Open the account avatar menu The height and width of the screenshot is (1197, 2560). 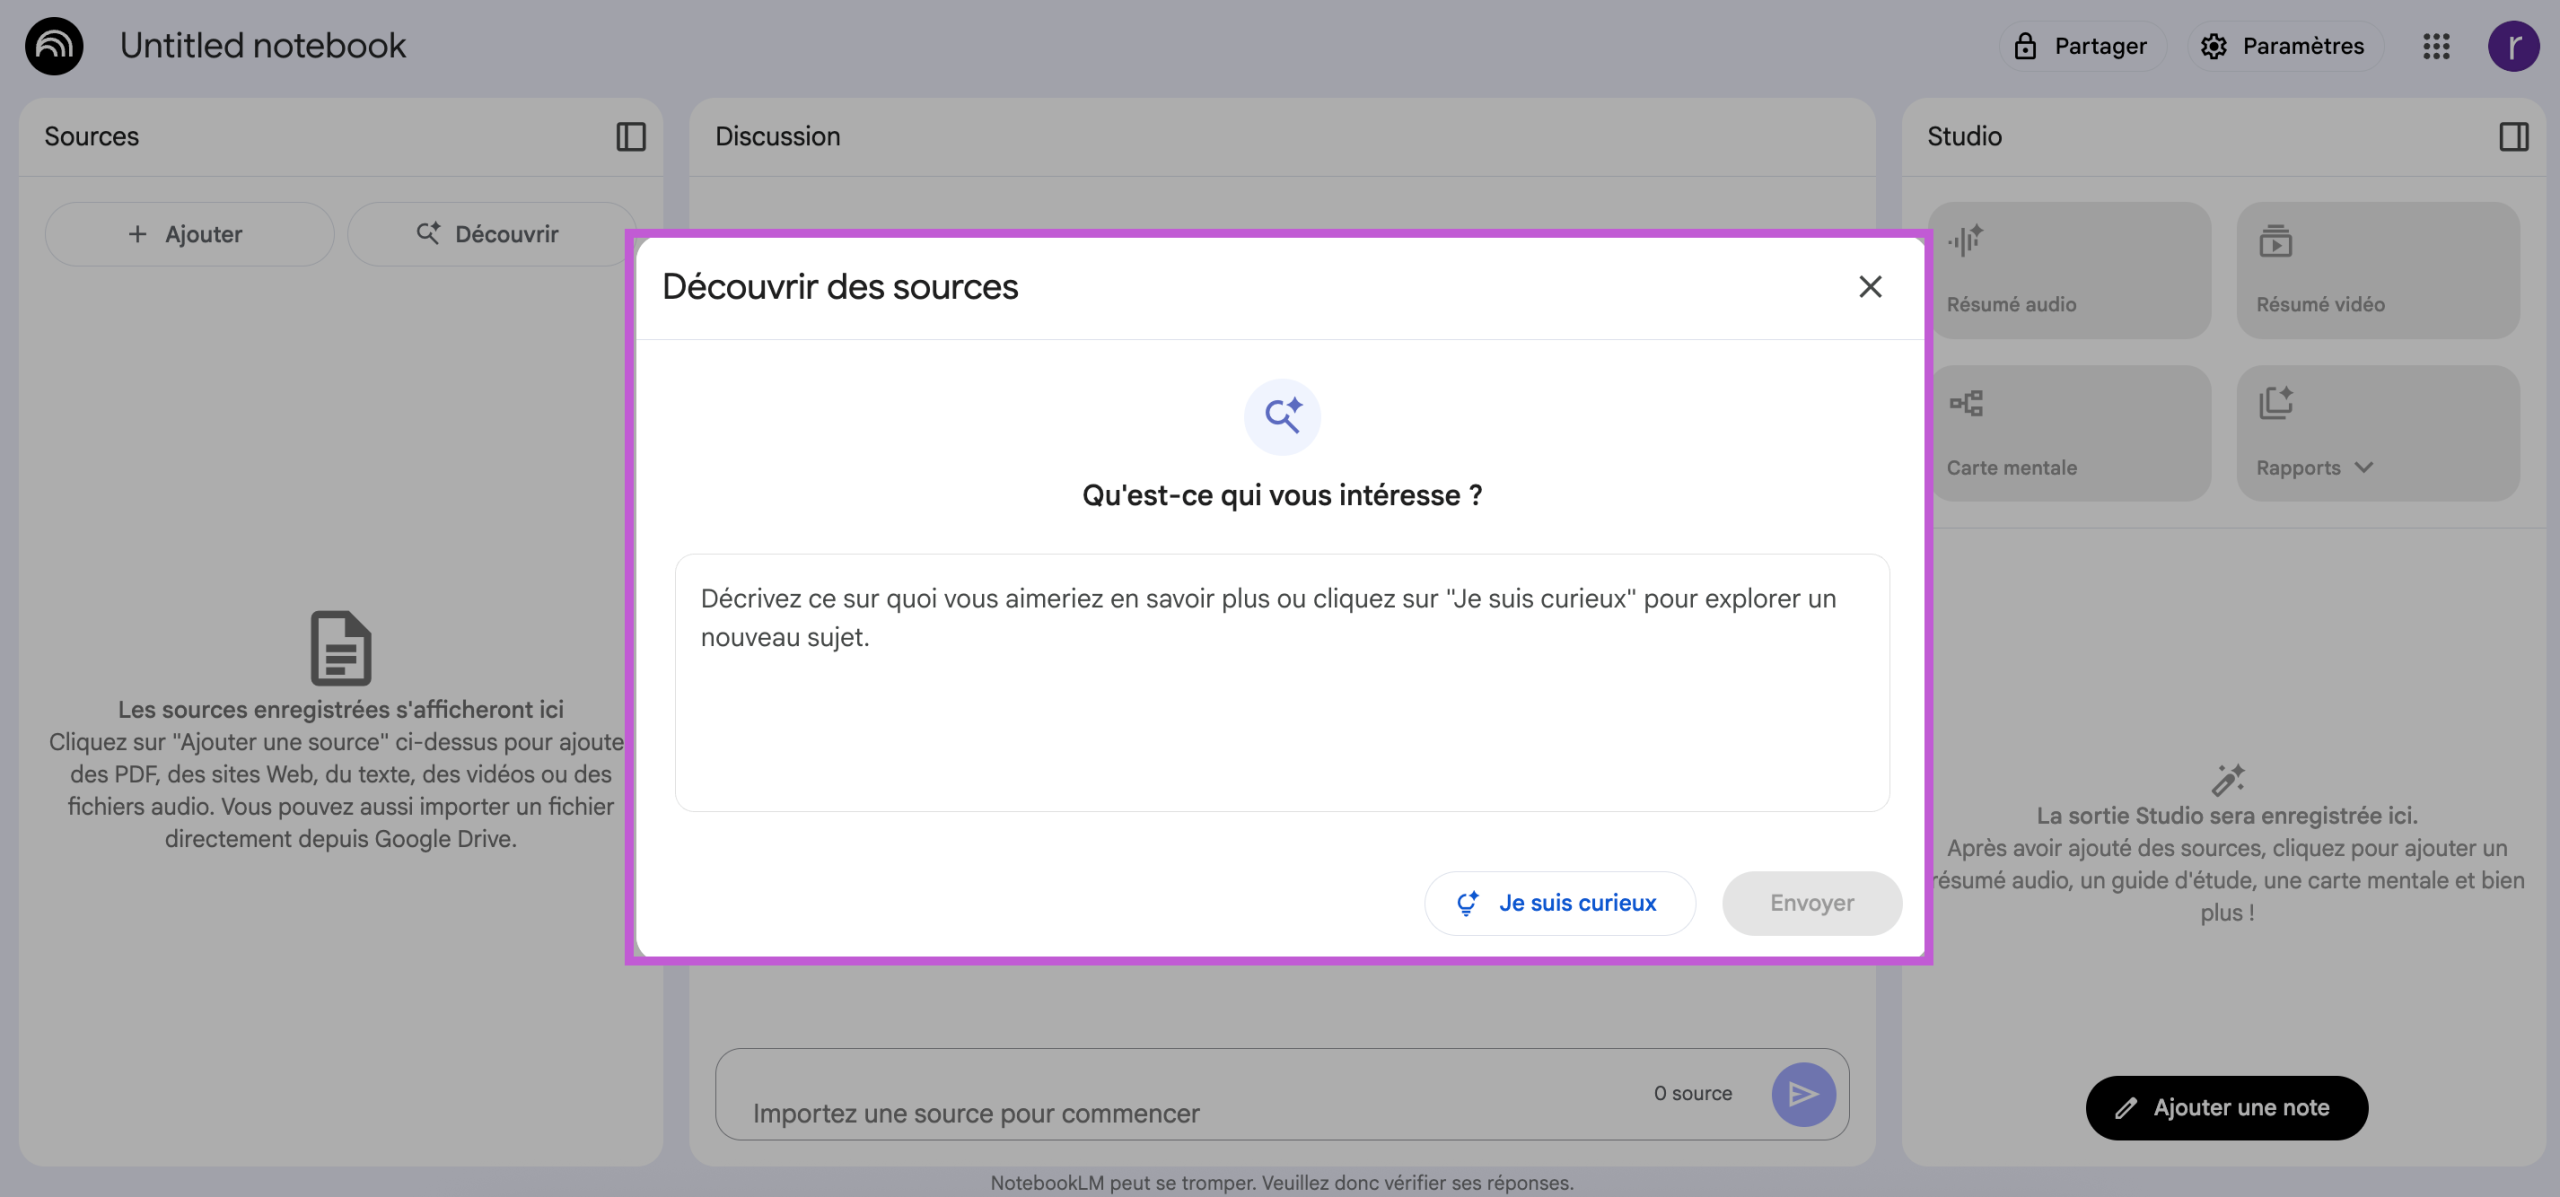[2513, 46]
